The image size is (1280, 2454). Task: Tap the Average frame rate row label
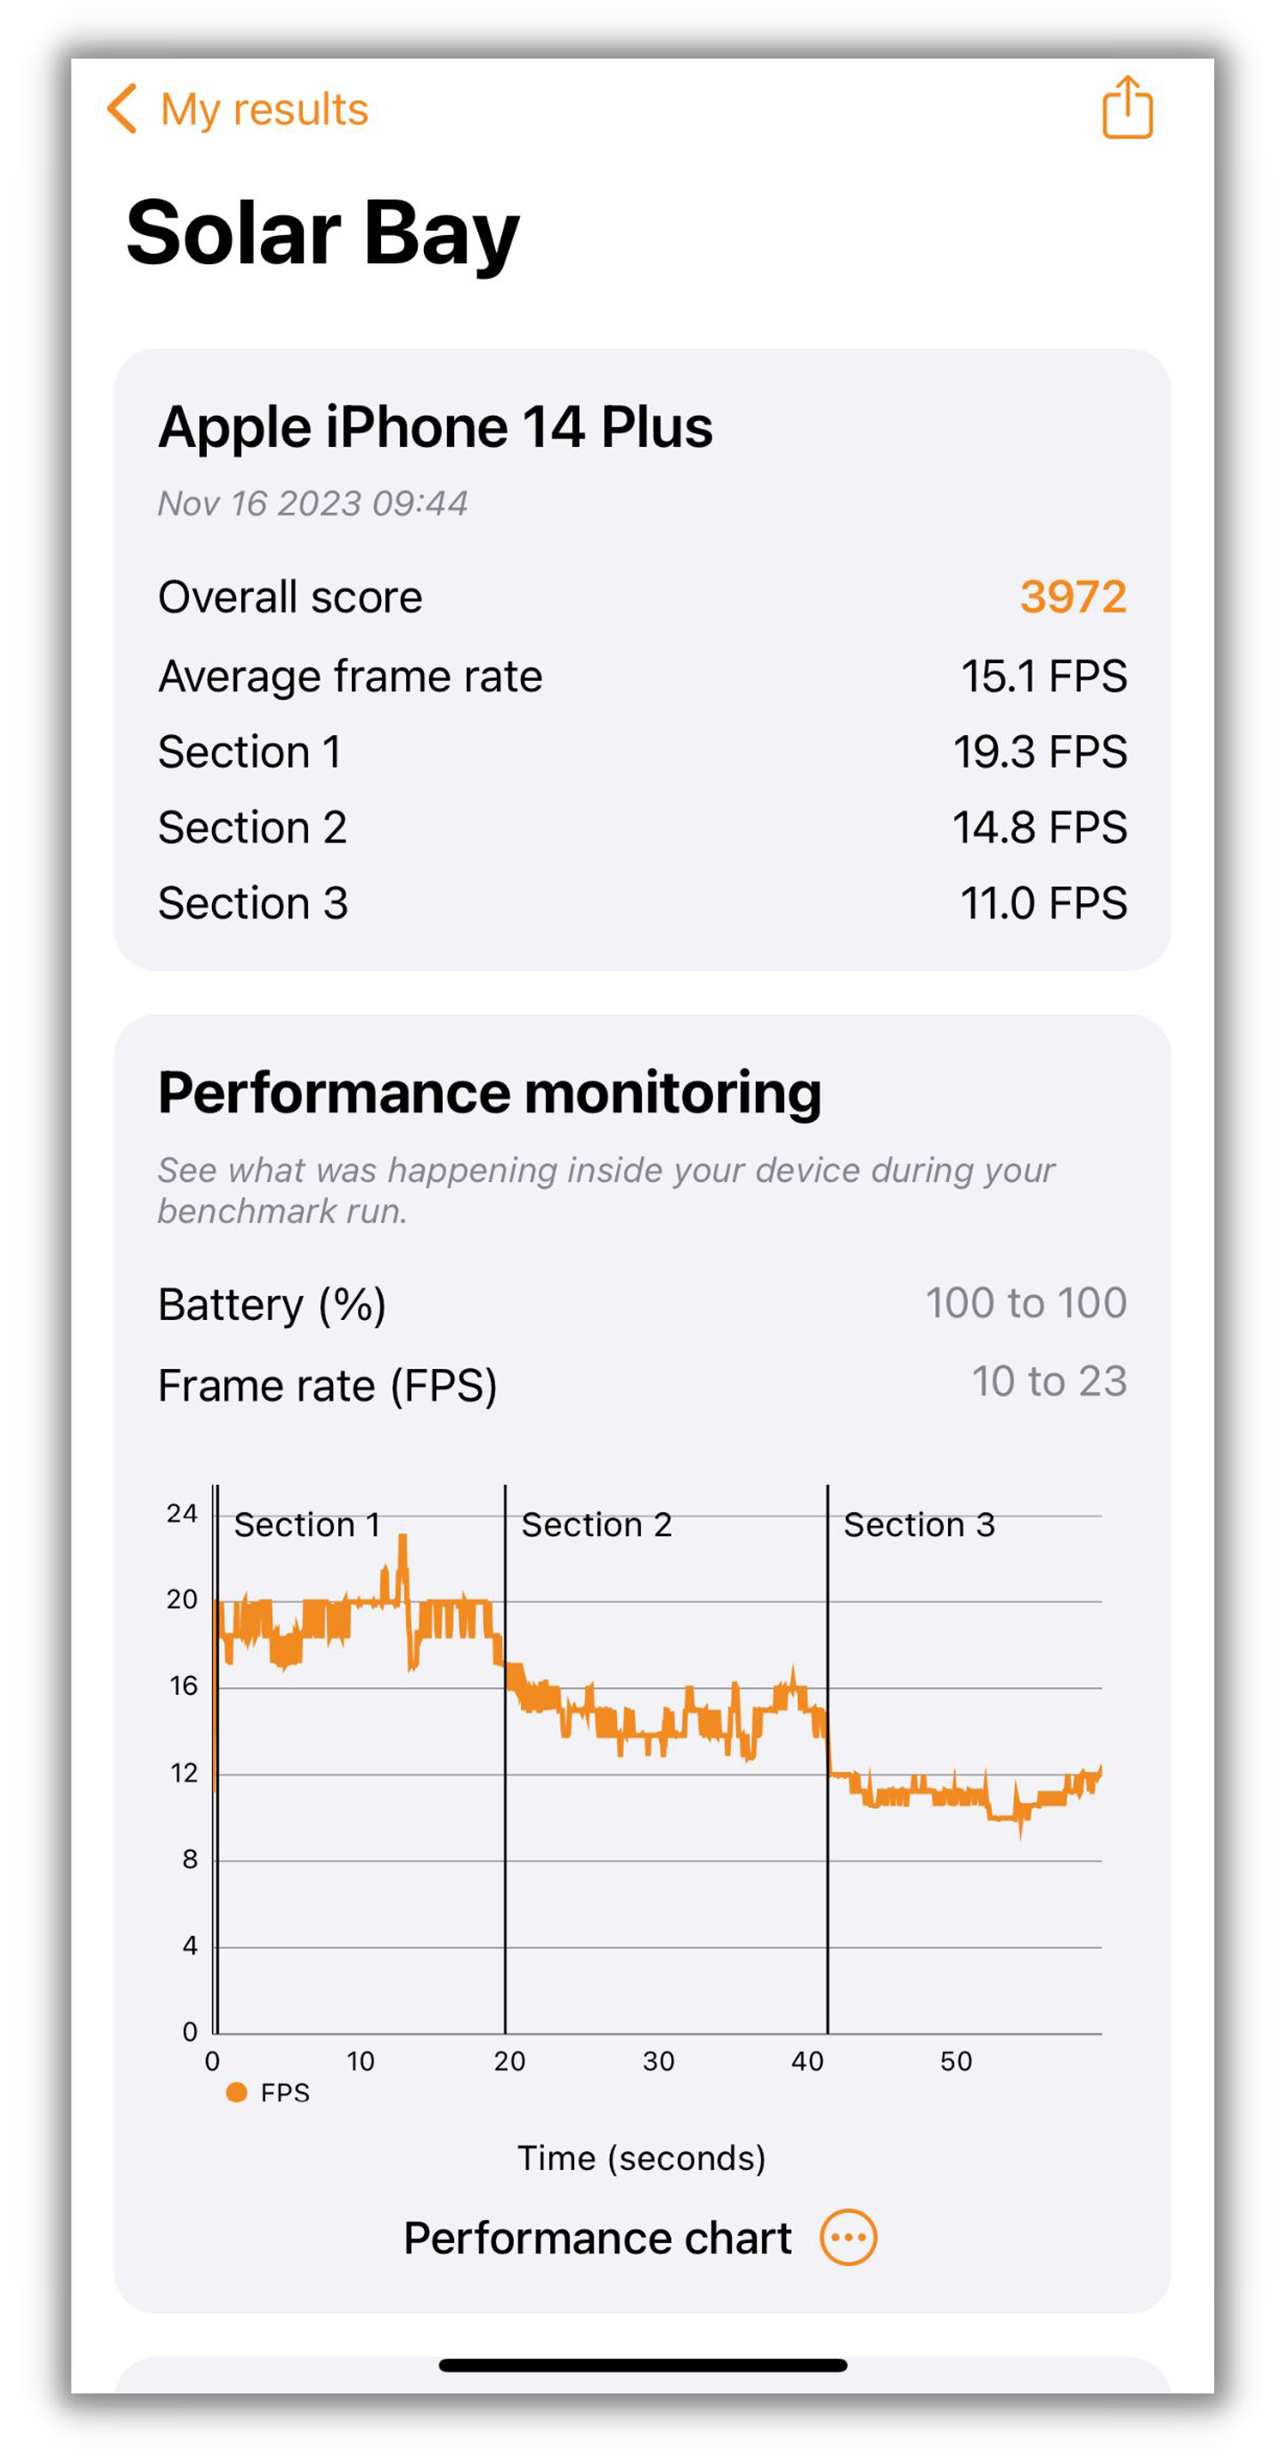[350, 676]
